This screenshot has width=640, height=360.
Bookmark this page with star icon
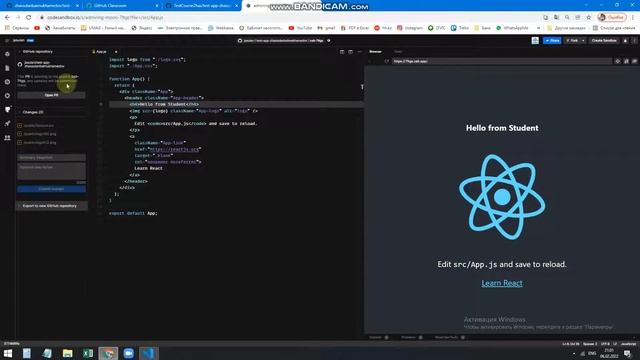coord(589,18)
